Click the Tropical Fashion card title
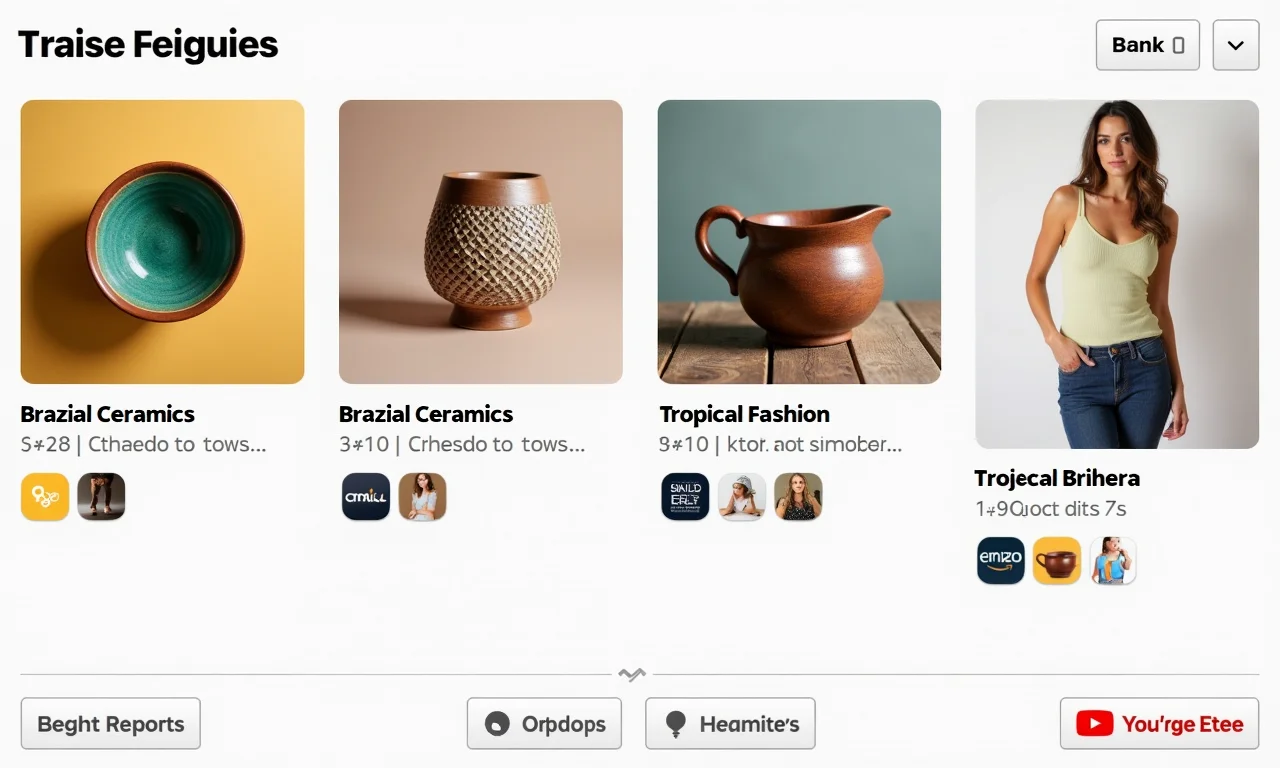This screenshot has height=768, width=1280. click(x=744, y=413)
